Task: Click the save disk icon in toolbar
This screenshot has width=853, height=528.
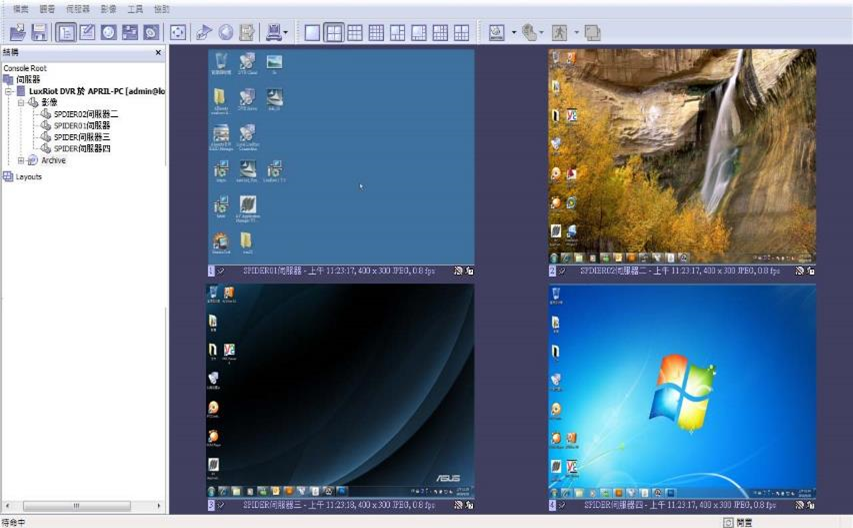Action: 39,32
